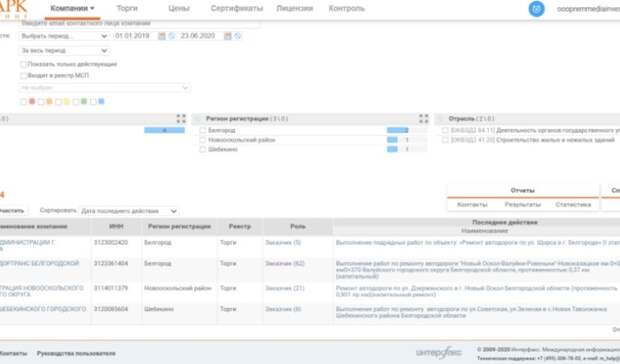Click INN 3120083604
The image size is (620, 364).
(111, 309)
